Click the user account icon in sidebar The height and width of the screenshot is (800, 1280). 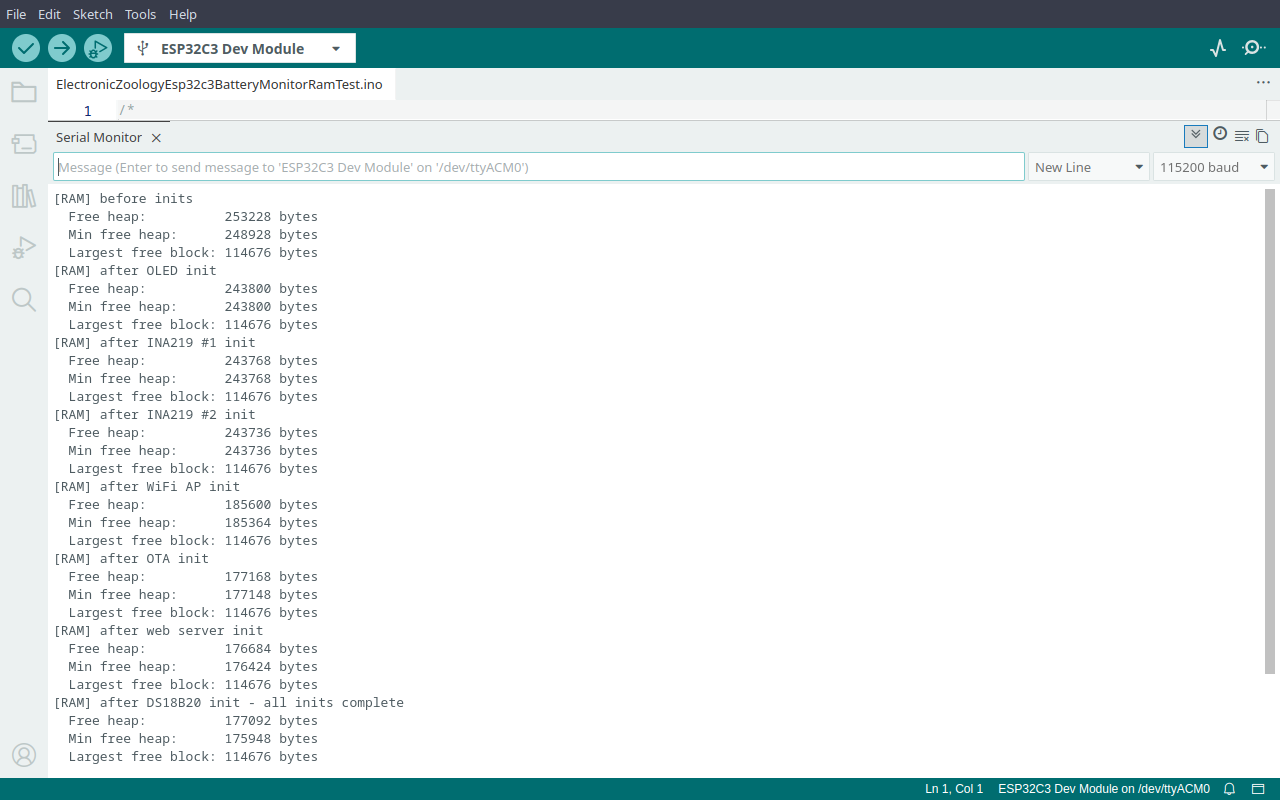pos(24,755)
